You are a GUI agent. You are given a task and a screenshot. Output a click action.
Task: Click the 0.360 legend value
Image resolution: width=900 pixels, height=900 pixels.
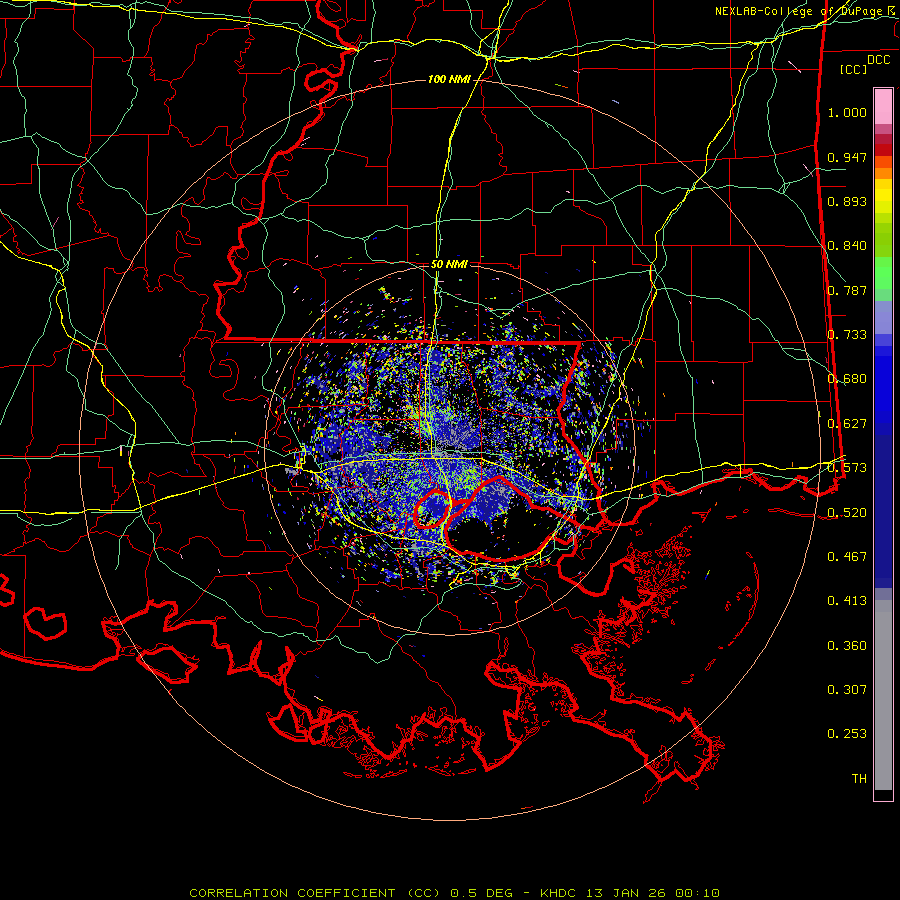pos(847,646)
